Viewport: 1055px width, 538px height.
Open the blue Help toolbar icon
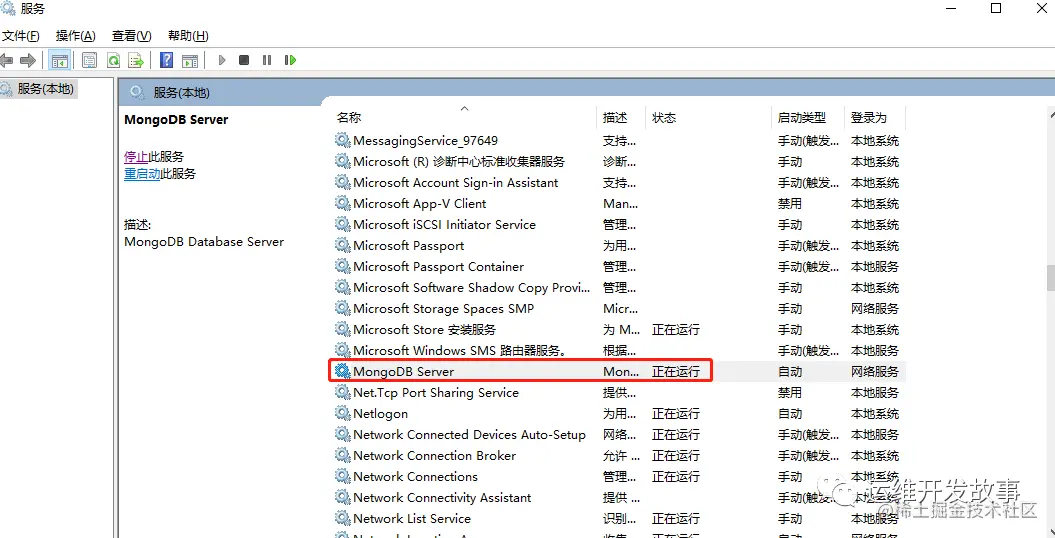tap(167, 61)
